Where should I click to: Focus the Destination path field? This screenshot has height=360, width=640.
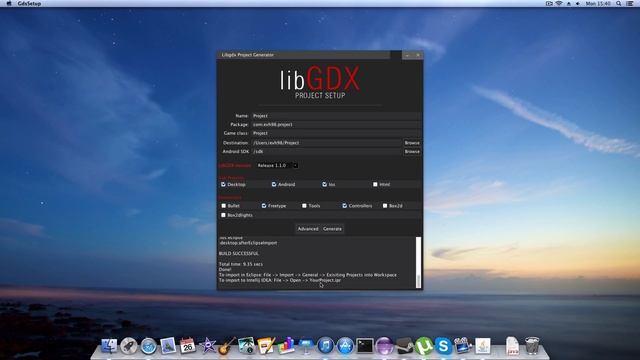(x=327, y=143)
